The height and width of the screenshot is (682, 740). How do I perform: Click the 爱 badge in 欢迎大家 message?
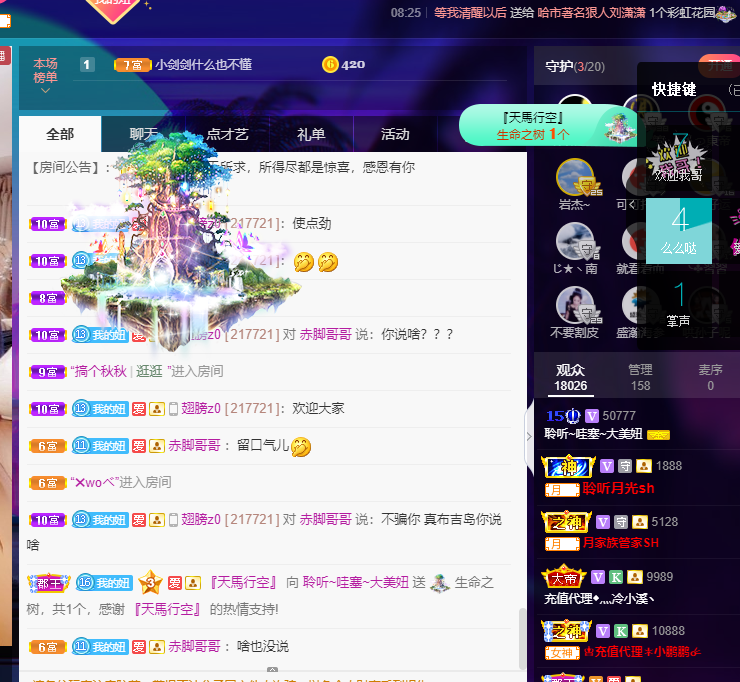tap(139, 409)
